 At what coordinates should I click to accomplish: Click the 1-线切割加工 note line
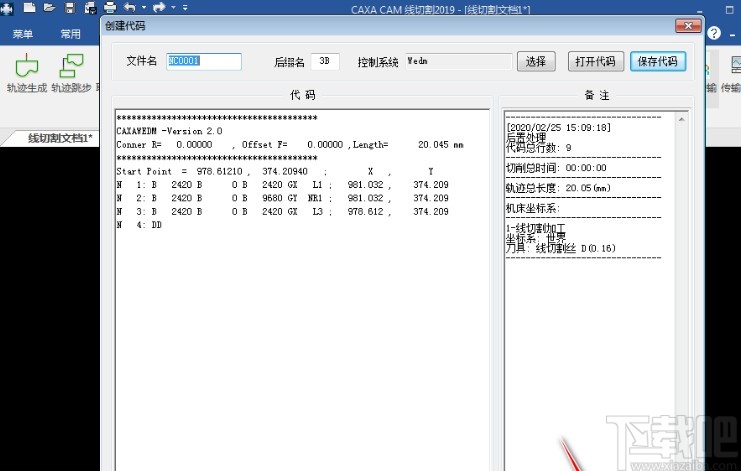click(x=535, y=228)
